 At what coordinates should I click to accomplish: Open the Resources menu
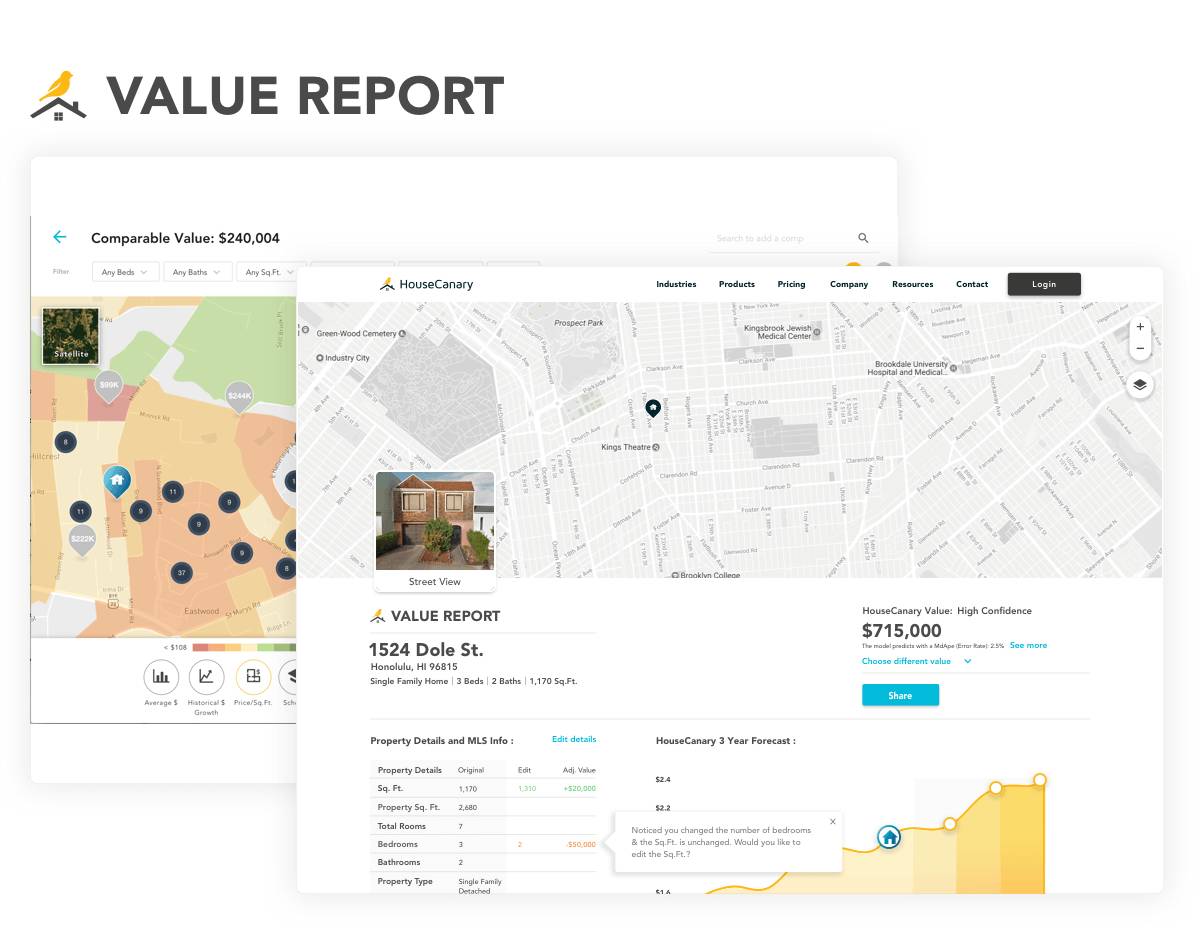coord(913,284)
